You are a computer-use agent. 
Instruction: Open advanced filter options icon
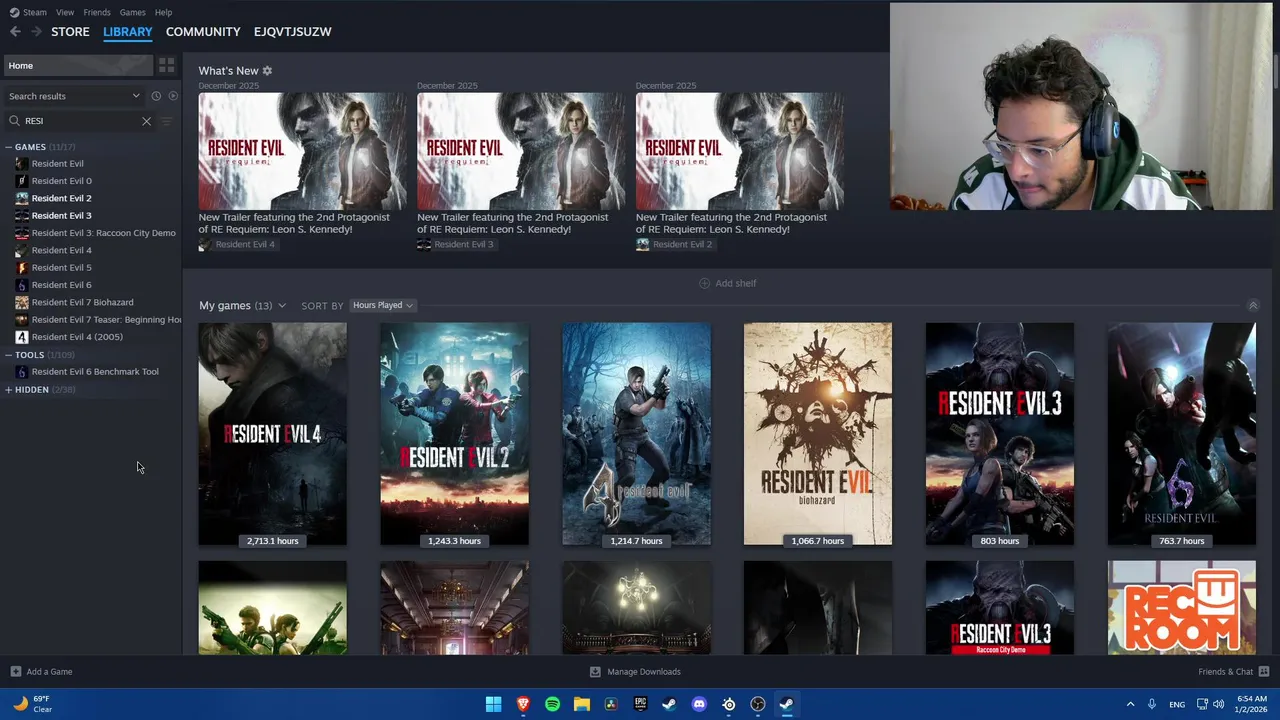tap(167, 121)
